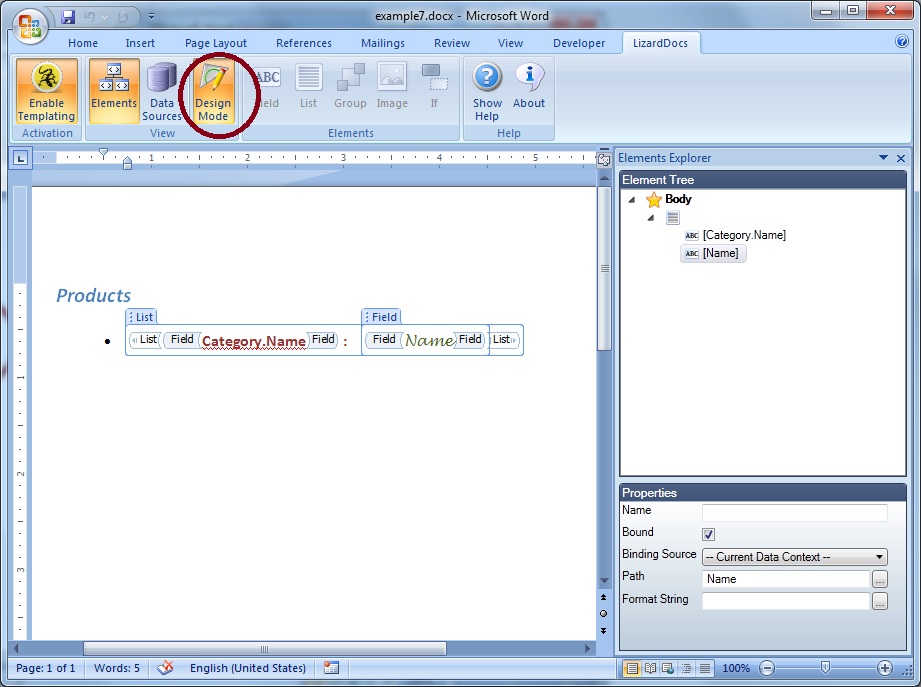Insert an Image element from ribbon

click(392, 86)
